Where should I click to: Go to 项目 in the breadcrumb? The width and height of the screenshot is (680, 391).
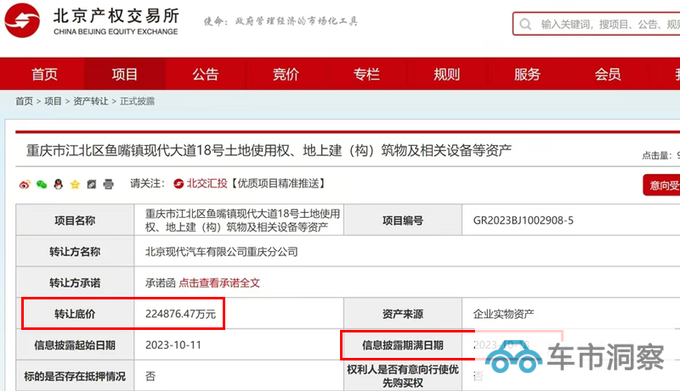click(x=53, y=101)
